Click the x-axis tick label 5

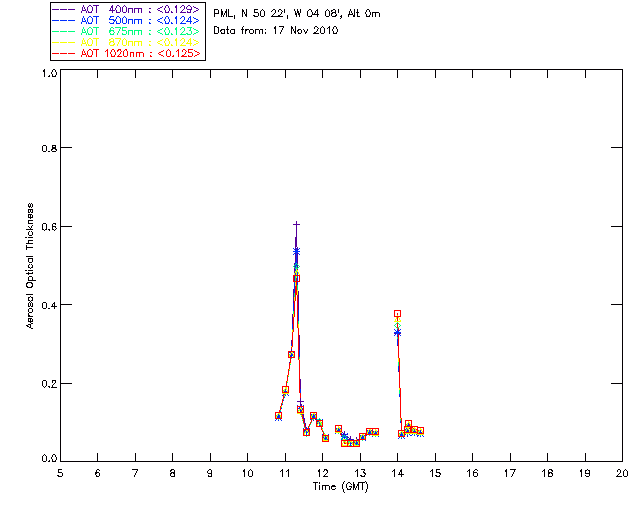60,473
